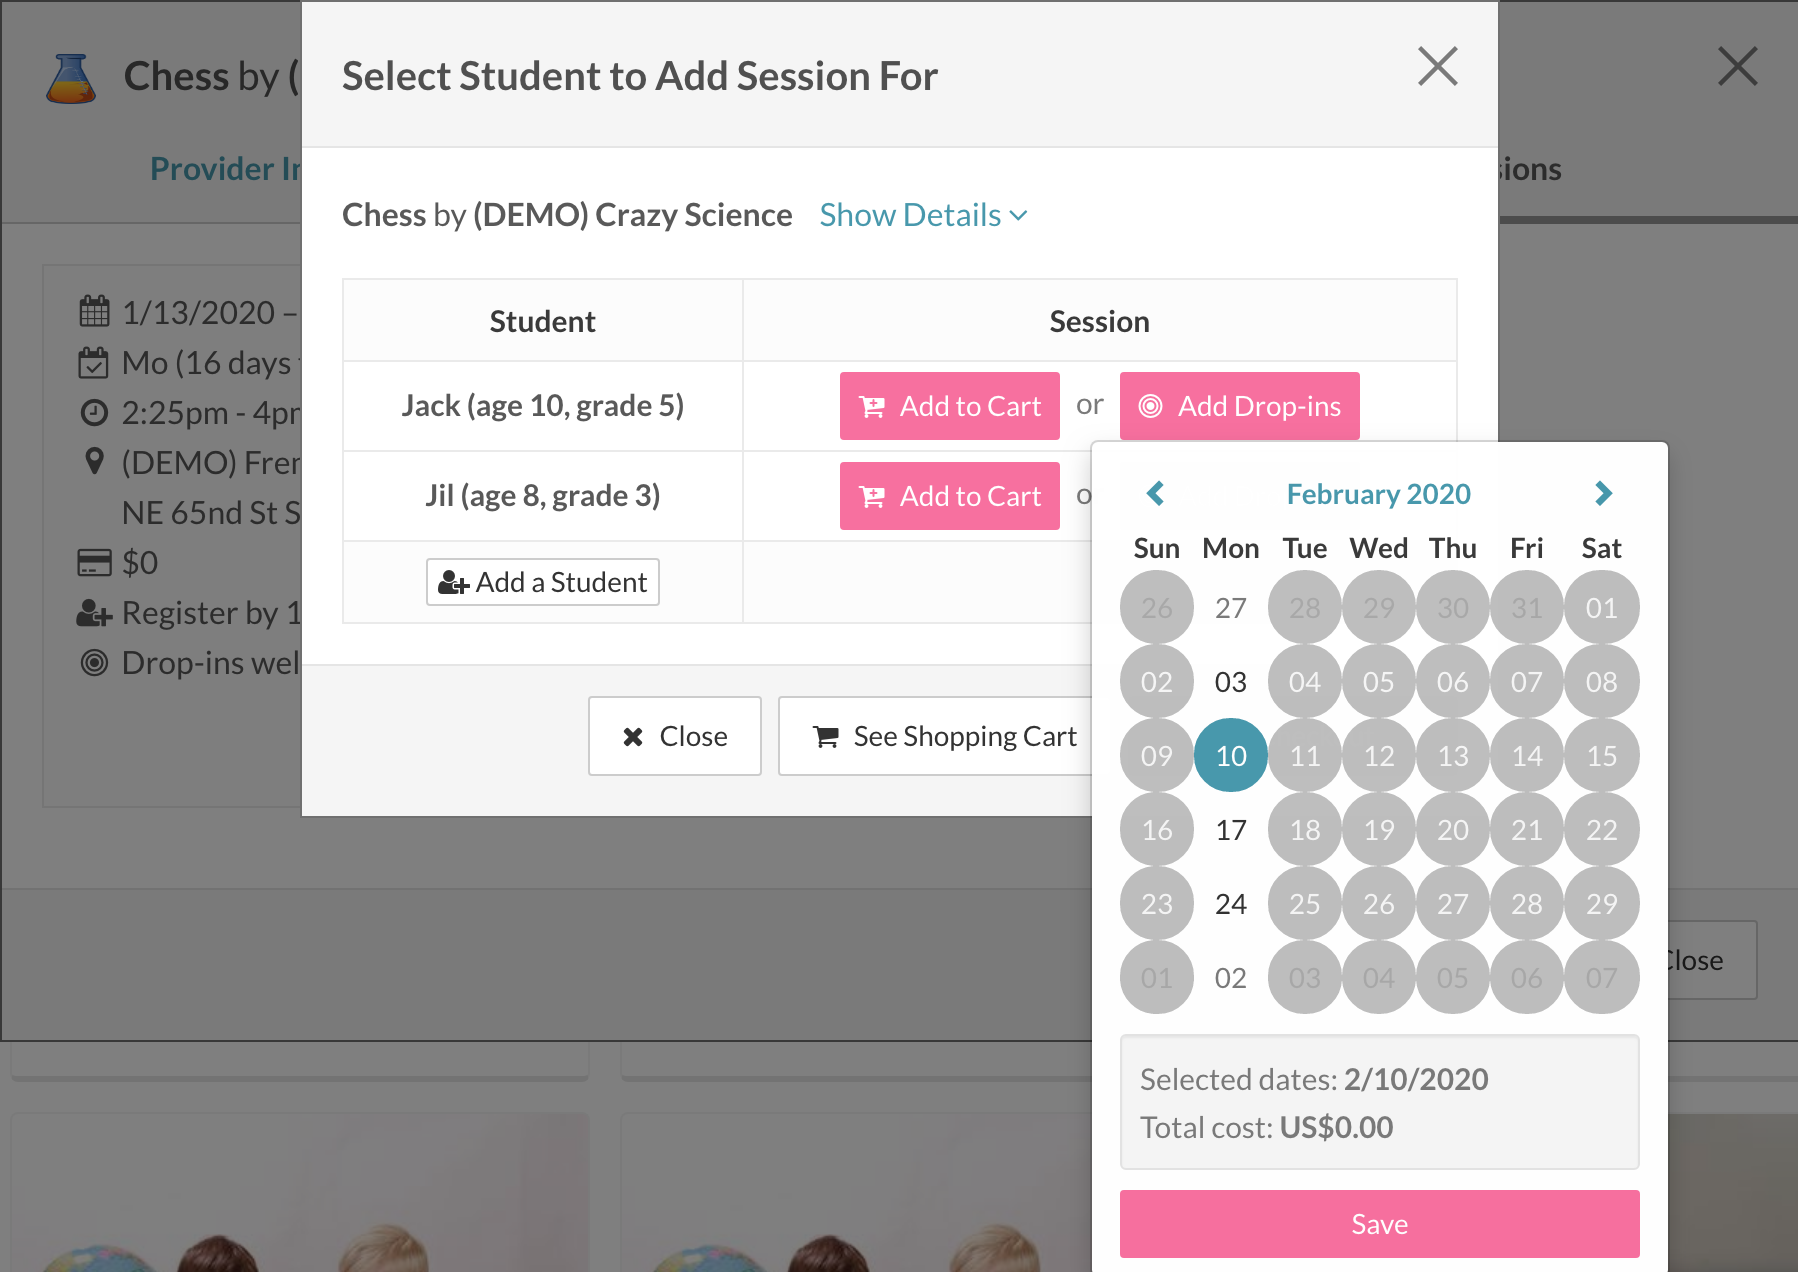Viewport: 1798px width, 1272px height.
Task: Click Add Drop-ins for Jack
Action: coord(1239,406)
